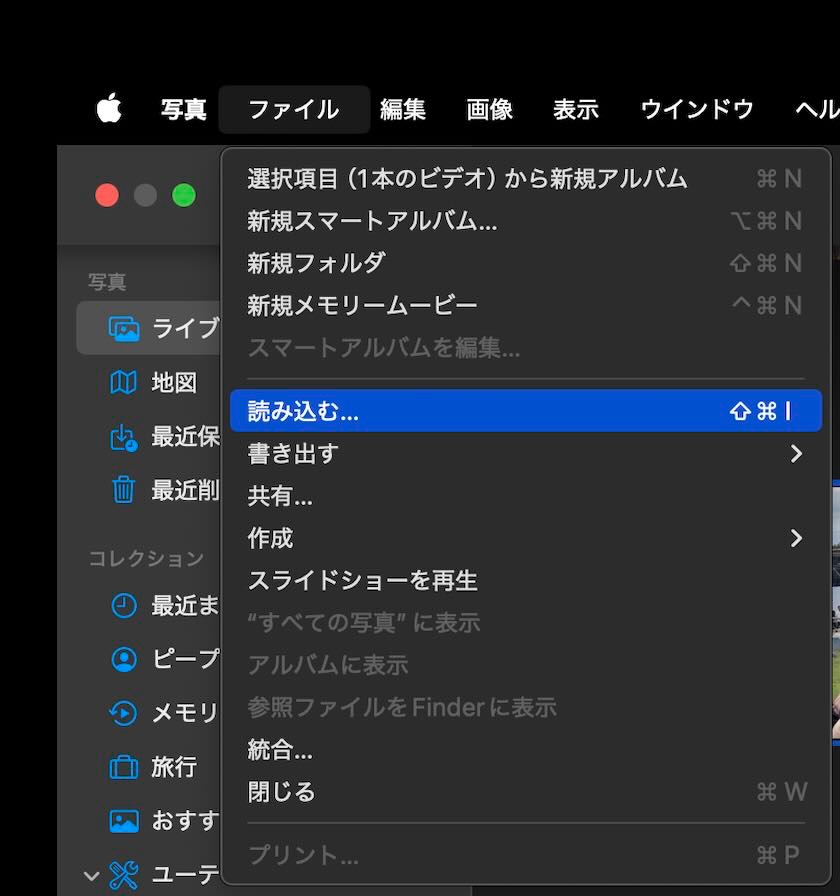Choose 新規スマートアルバム… menu item
Screen dimensions: 840x896
click(526, 221)
